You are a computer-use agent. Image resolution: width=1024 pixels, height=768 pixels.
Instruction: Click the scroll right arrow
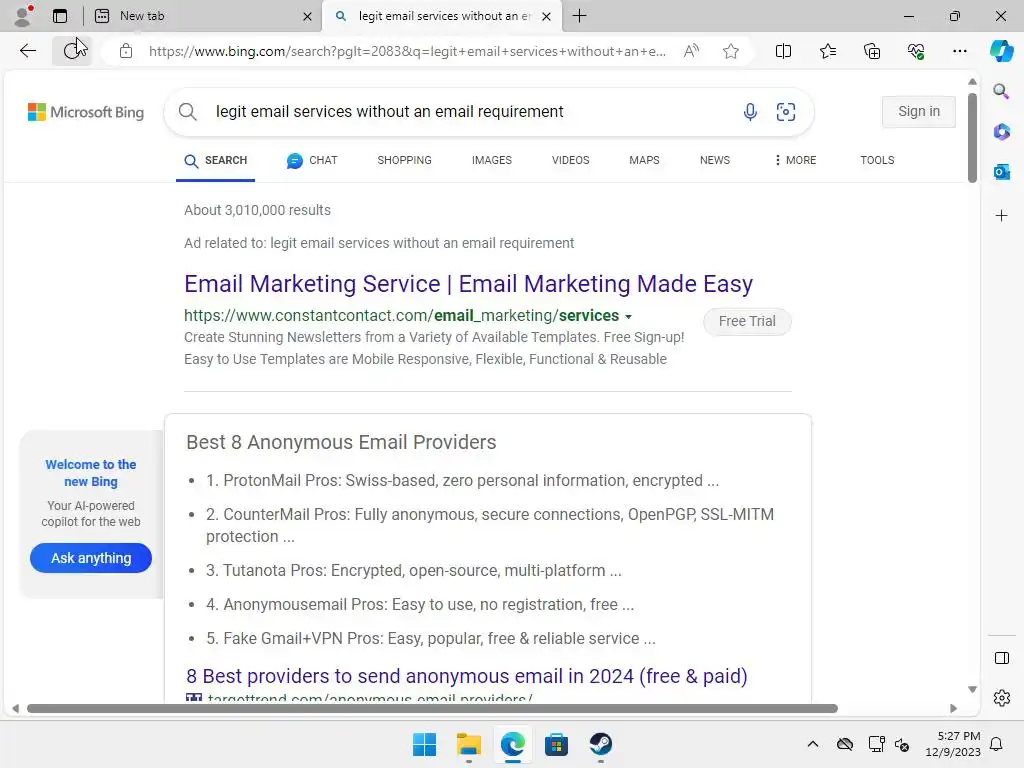(953, 709)
